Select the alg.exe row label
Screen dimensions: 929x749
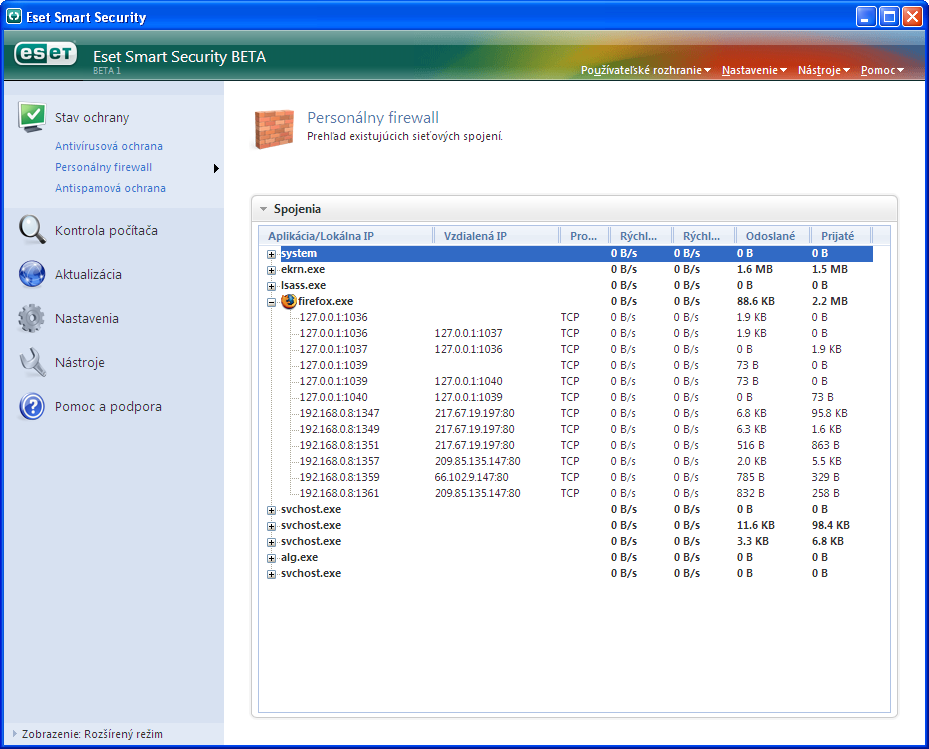tap(299, 557)
